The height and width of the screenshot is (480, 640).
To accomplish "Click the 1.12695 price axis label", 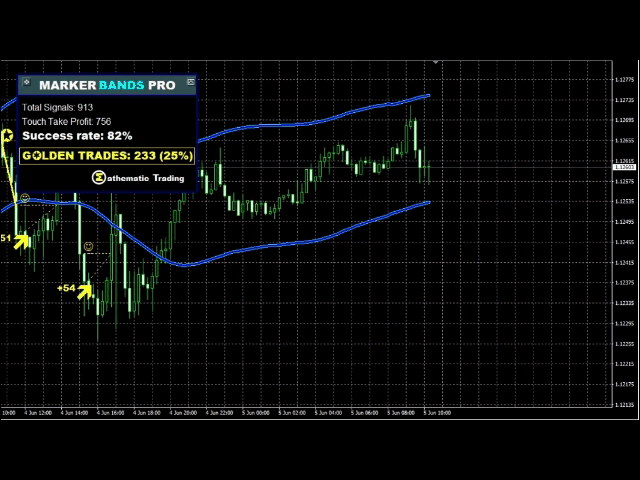I will coord(624,120).
